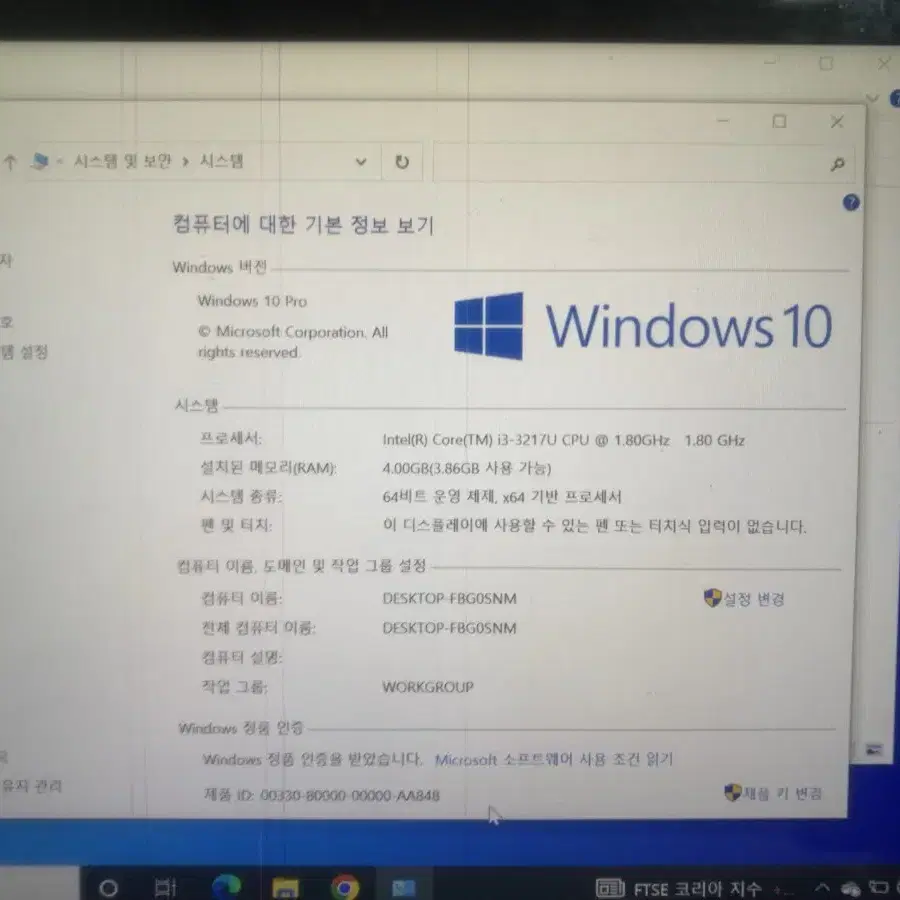
Task: Select the 4.00GB memory value
Action: (x=467, y=468)
